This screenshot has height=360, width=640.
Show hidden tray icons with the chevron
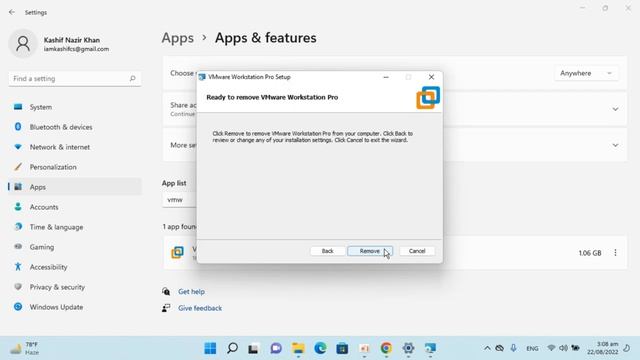(487, 348)
